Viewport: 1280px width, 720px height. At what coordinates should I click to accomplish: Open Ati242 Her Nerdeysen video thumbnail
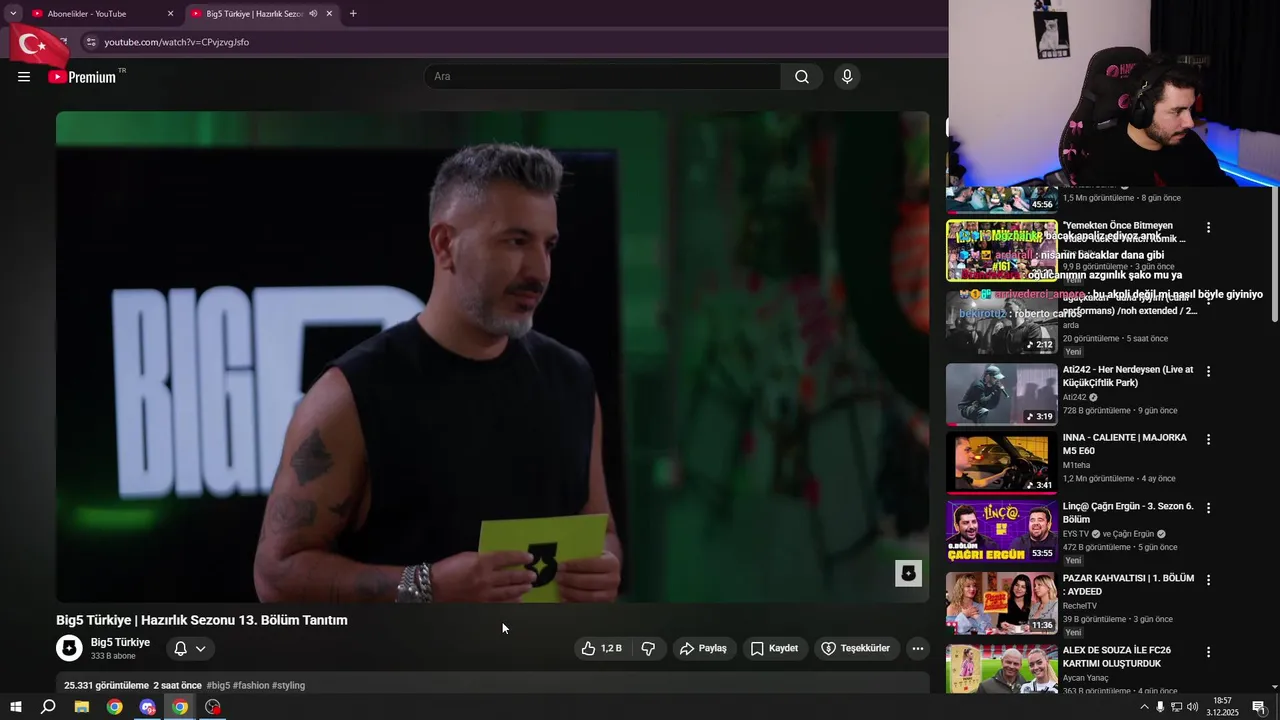click(x=1001, y=394)
